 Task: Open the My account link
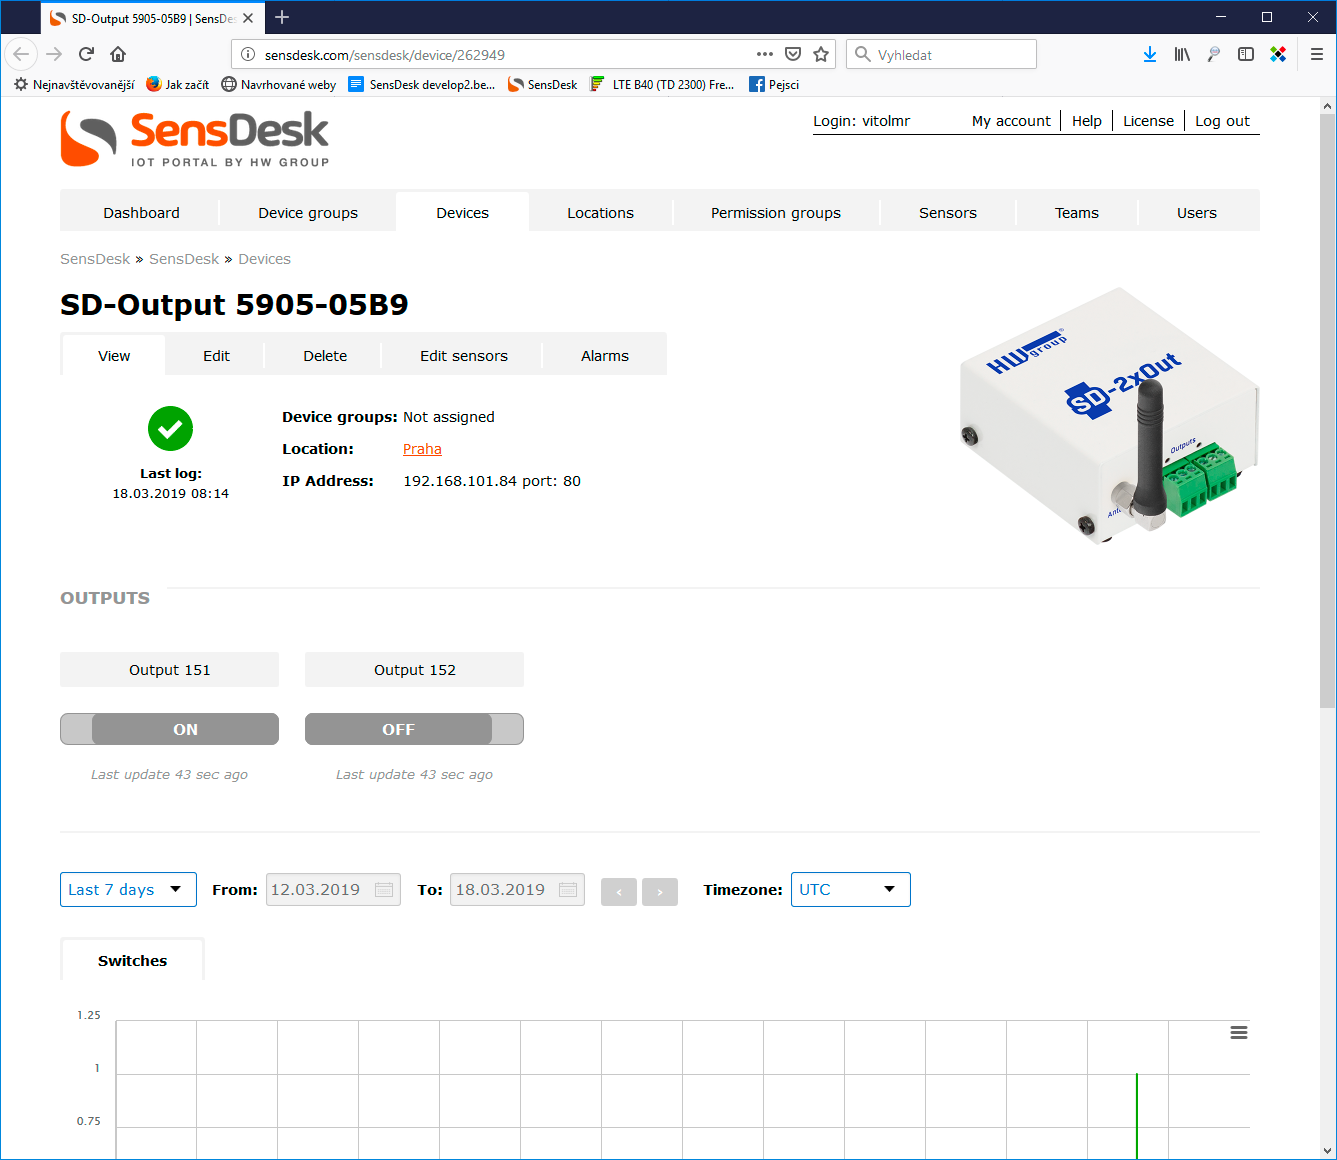click(1011, 121)
